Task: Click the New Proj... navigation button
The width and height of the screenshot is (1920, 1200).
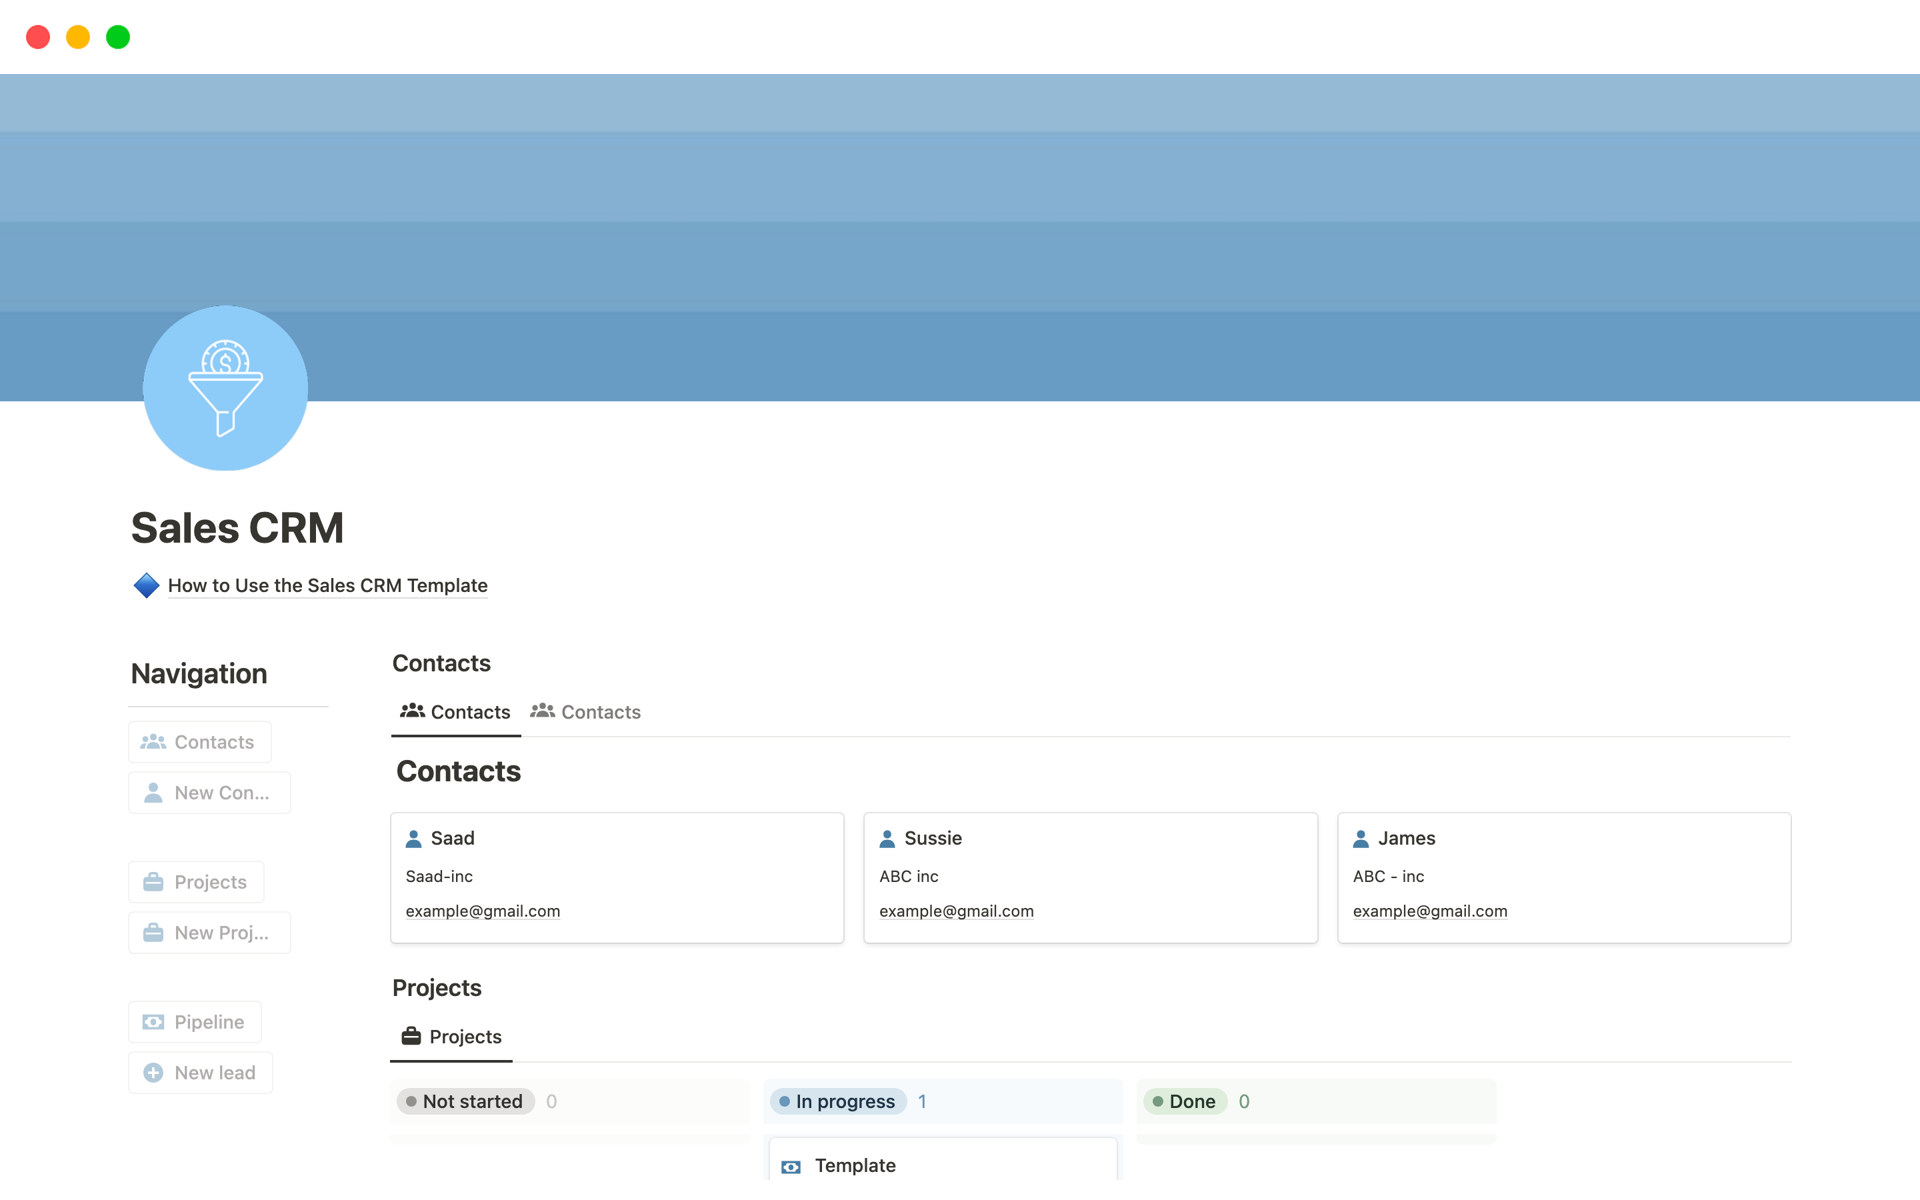Action: pos(209,932)
